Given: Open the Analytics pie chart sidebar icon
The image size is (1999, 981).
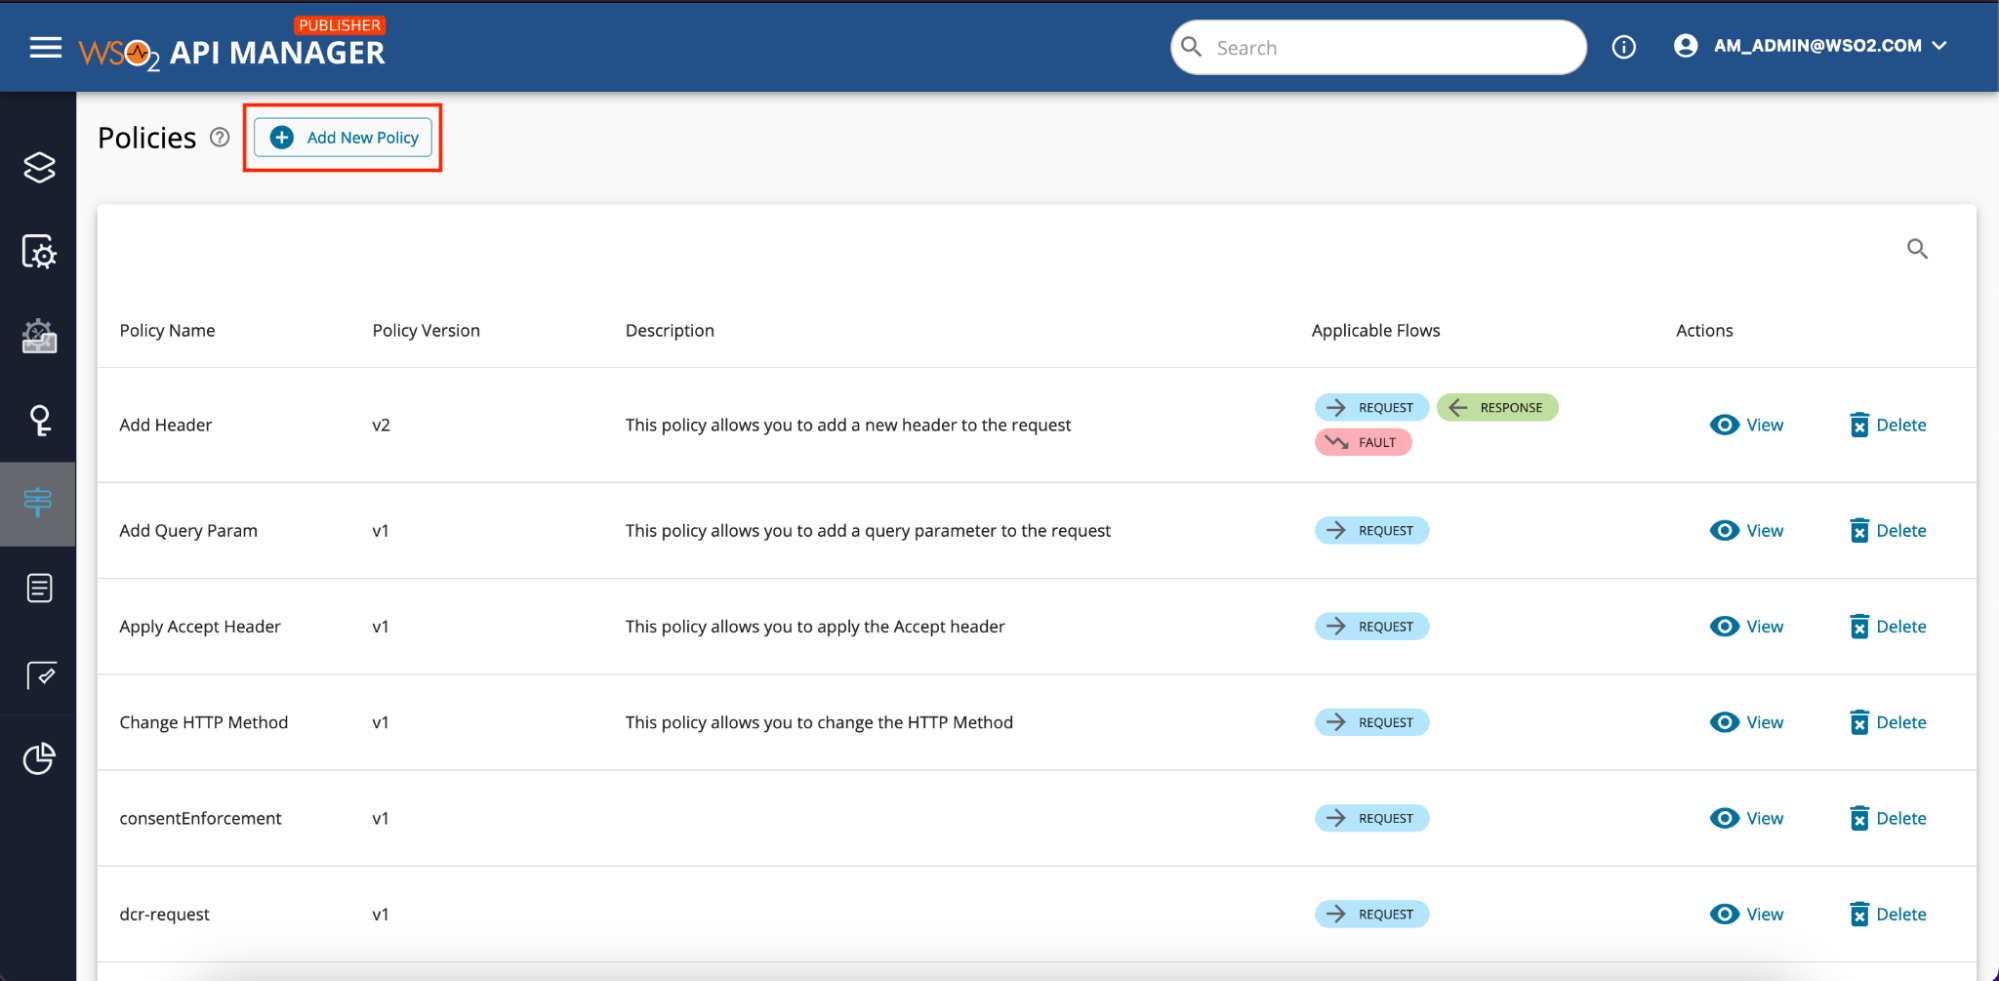Looking at the screenshot, I should 39,759.
